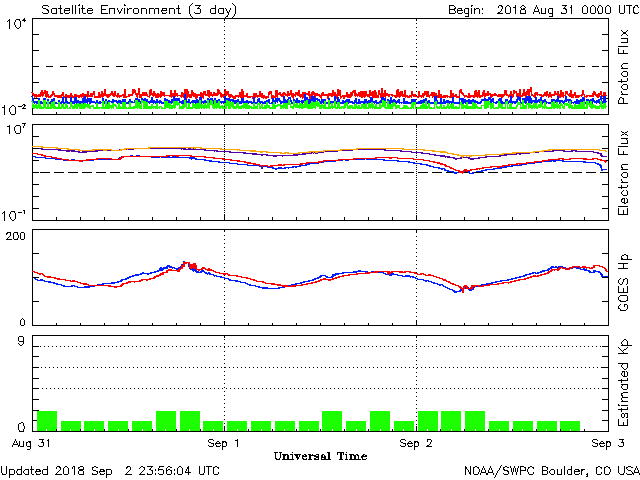Click the 'Sep 3' date label
640x480 pixels.
click(608, 443)
